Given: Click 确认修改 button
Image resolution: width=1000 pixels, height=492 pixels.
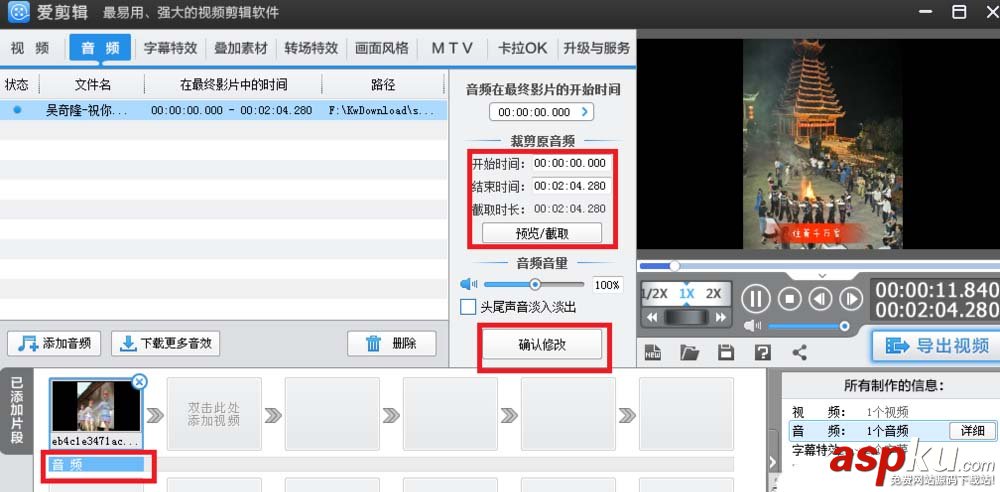Looking at the screenshot, I should pos(541,345).
